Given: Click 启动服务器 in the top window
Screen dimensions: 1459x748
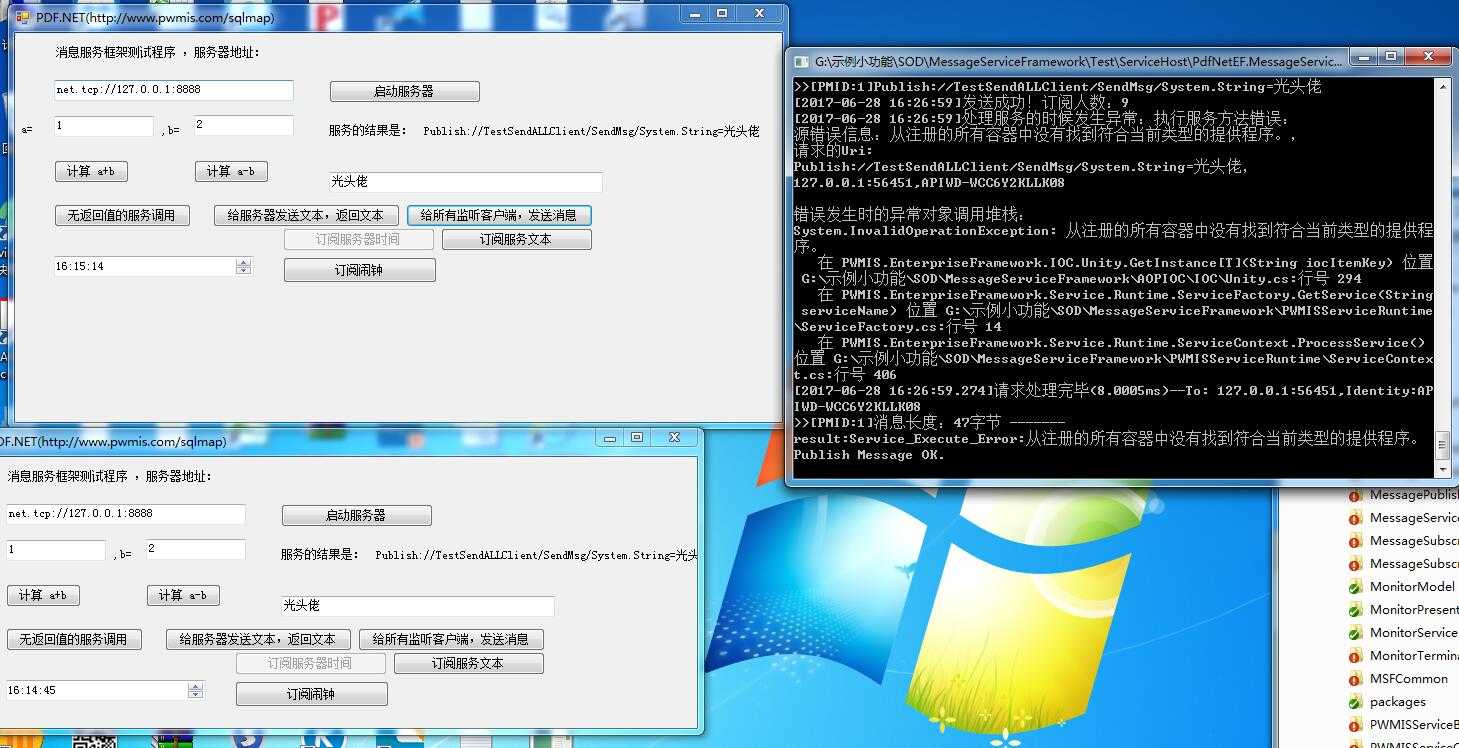Looking at the screenshot, I should click(x=404, y=91).
